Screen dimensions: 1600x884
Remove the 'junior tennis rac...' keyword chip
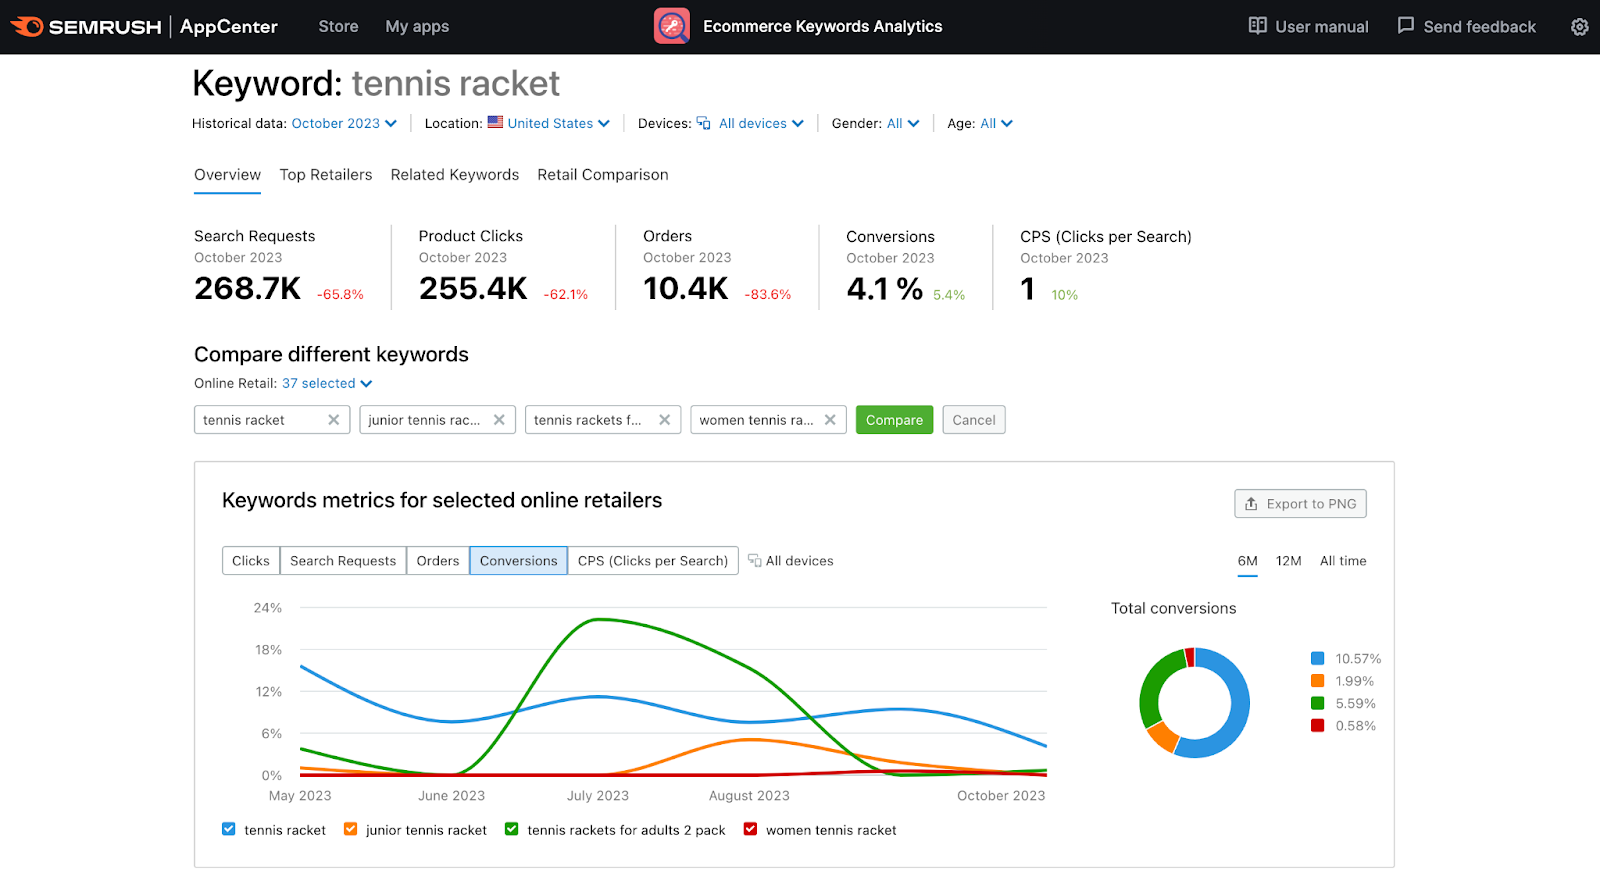pyautogui.click(x=499, y=420)
